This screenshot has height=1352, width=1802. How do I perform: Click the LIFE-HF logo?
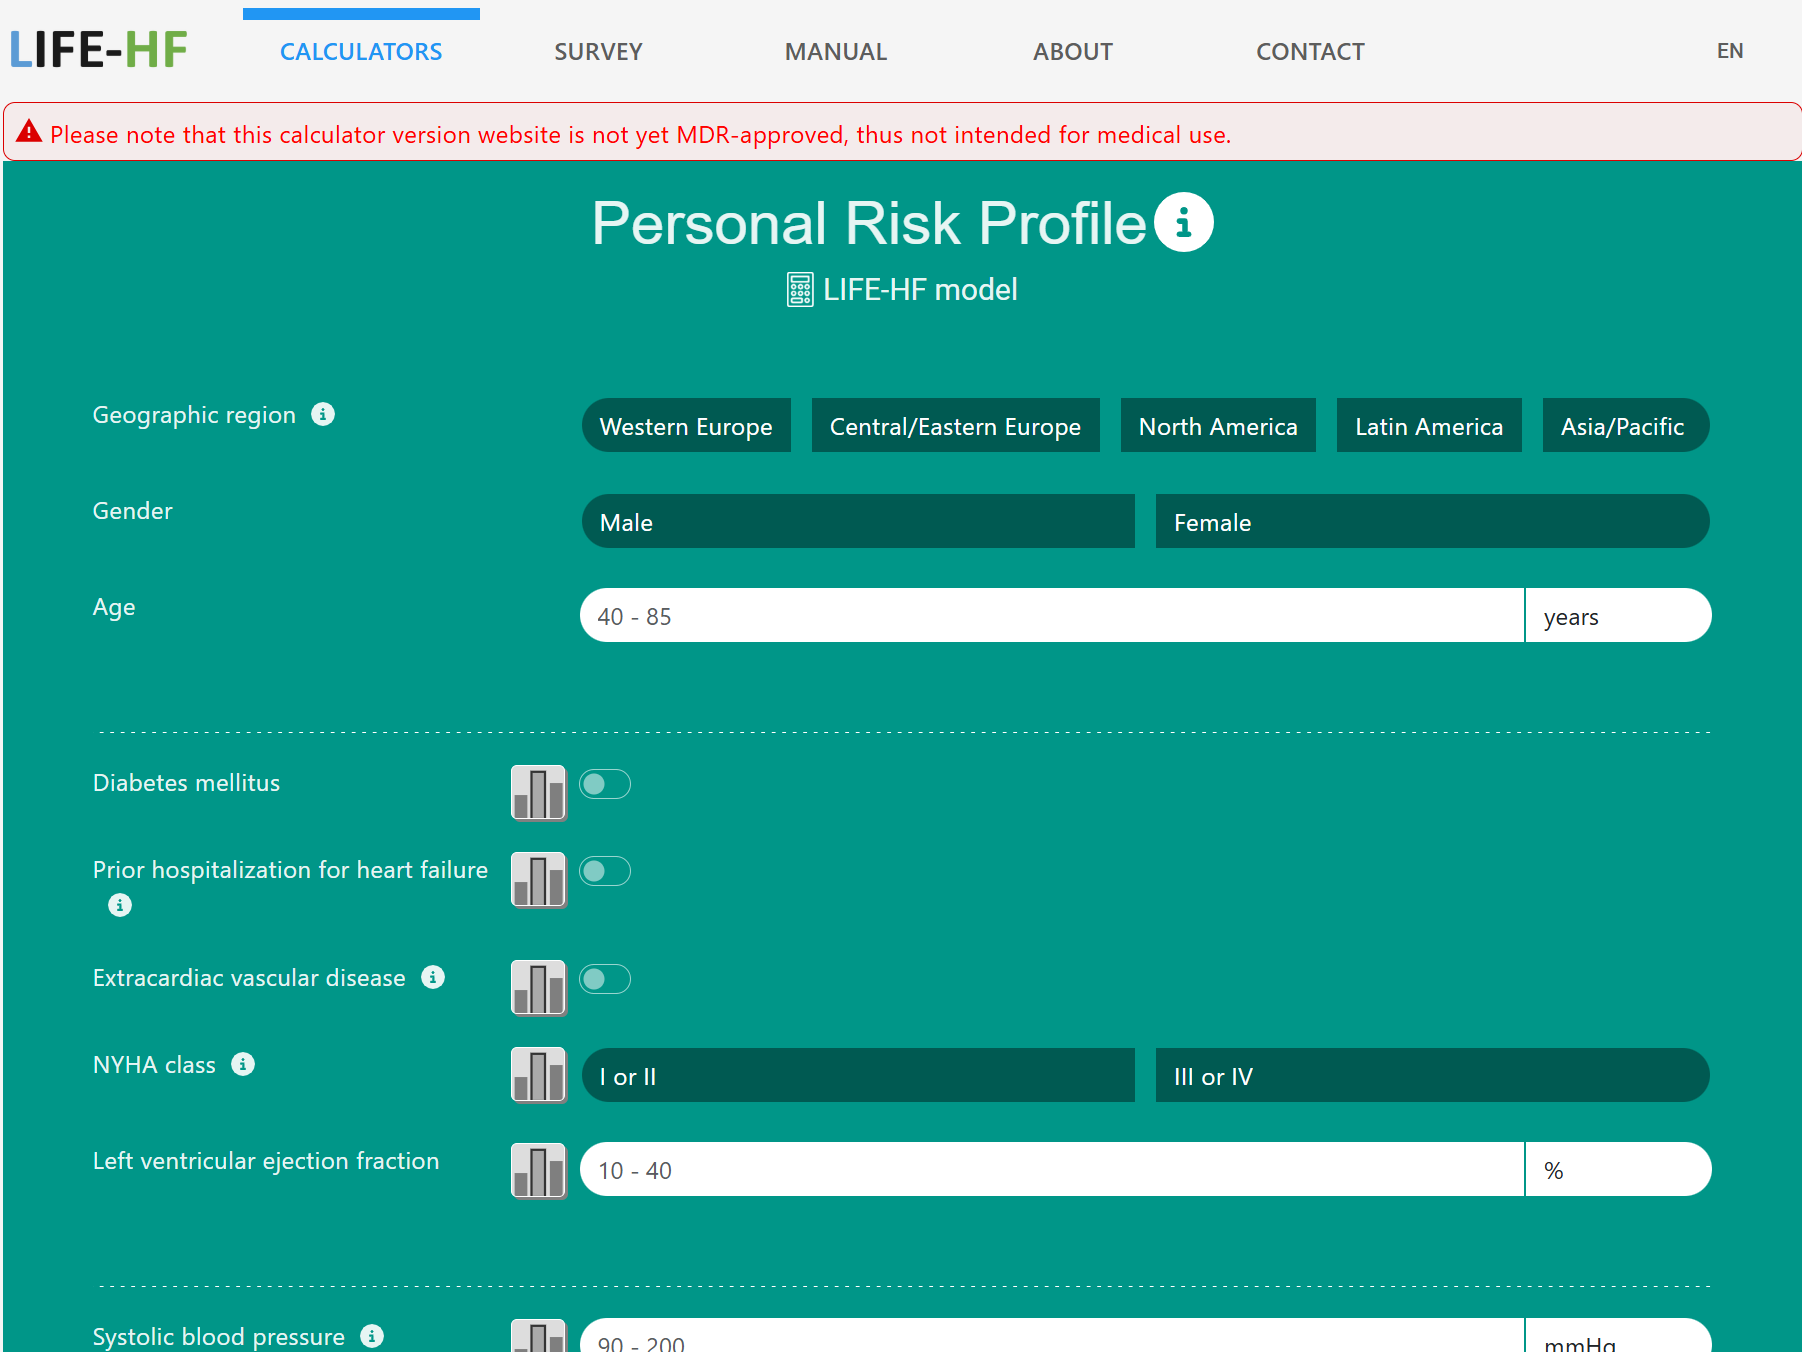coord(99,50)
